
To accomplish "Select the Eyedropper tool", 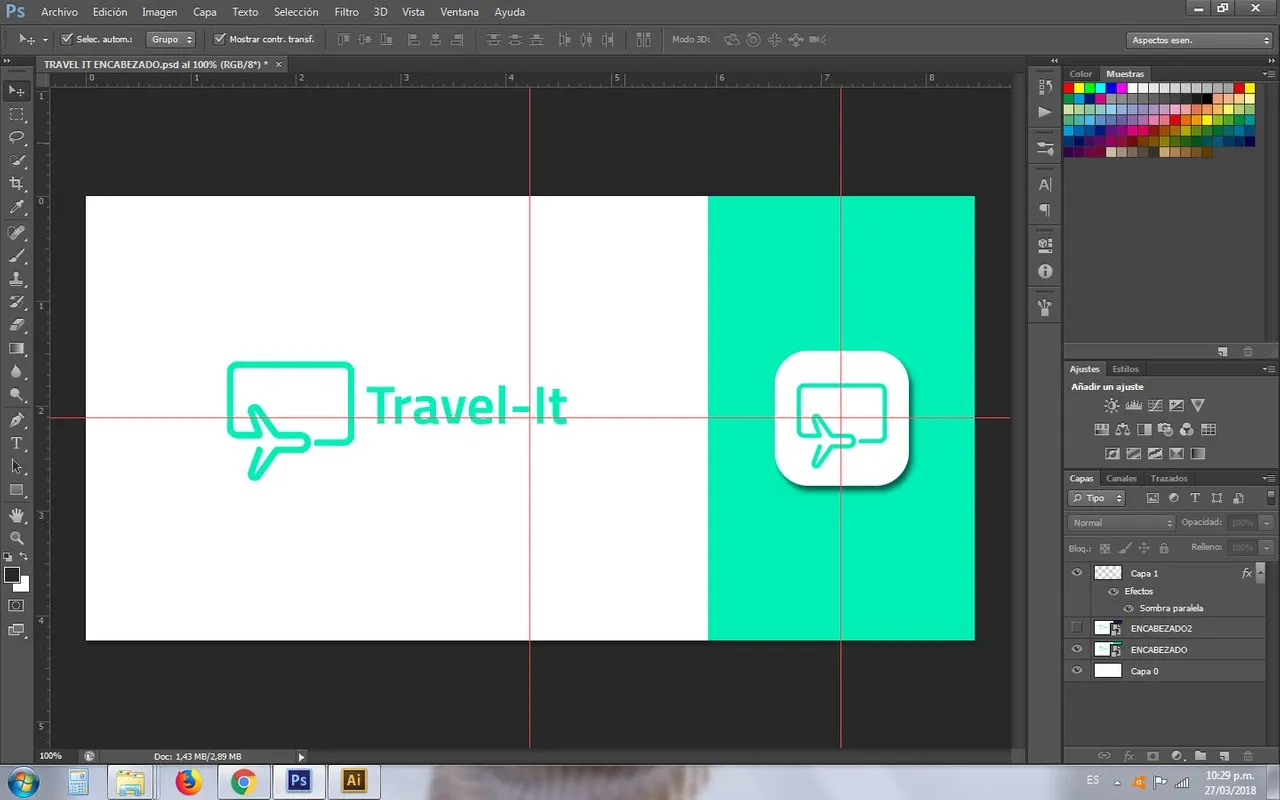I will click(16, 207).
